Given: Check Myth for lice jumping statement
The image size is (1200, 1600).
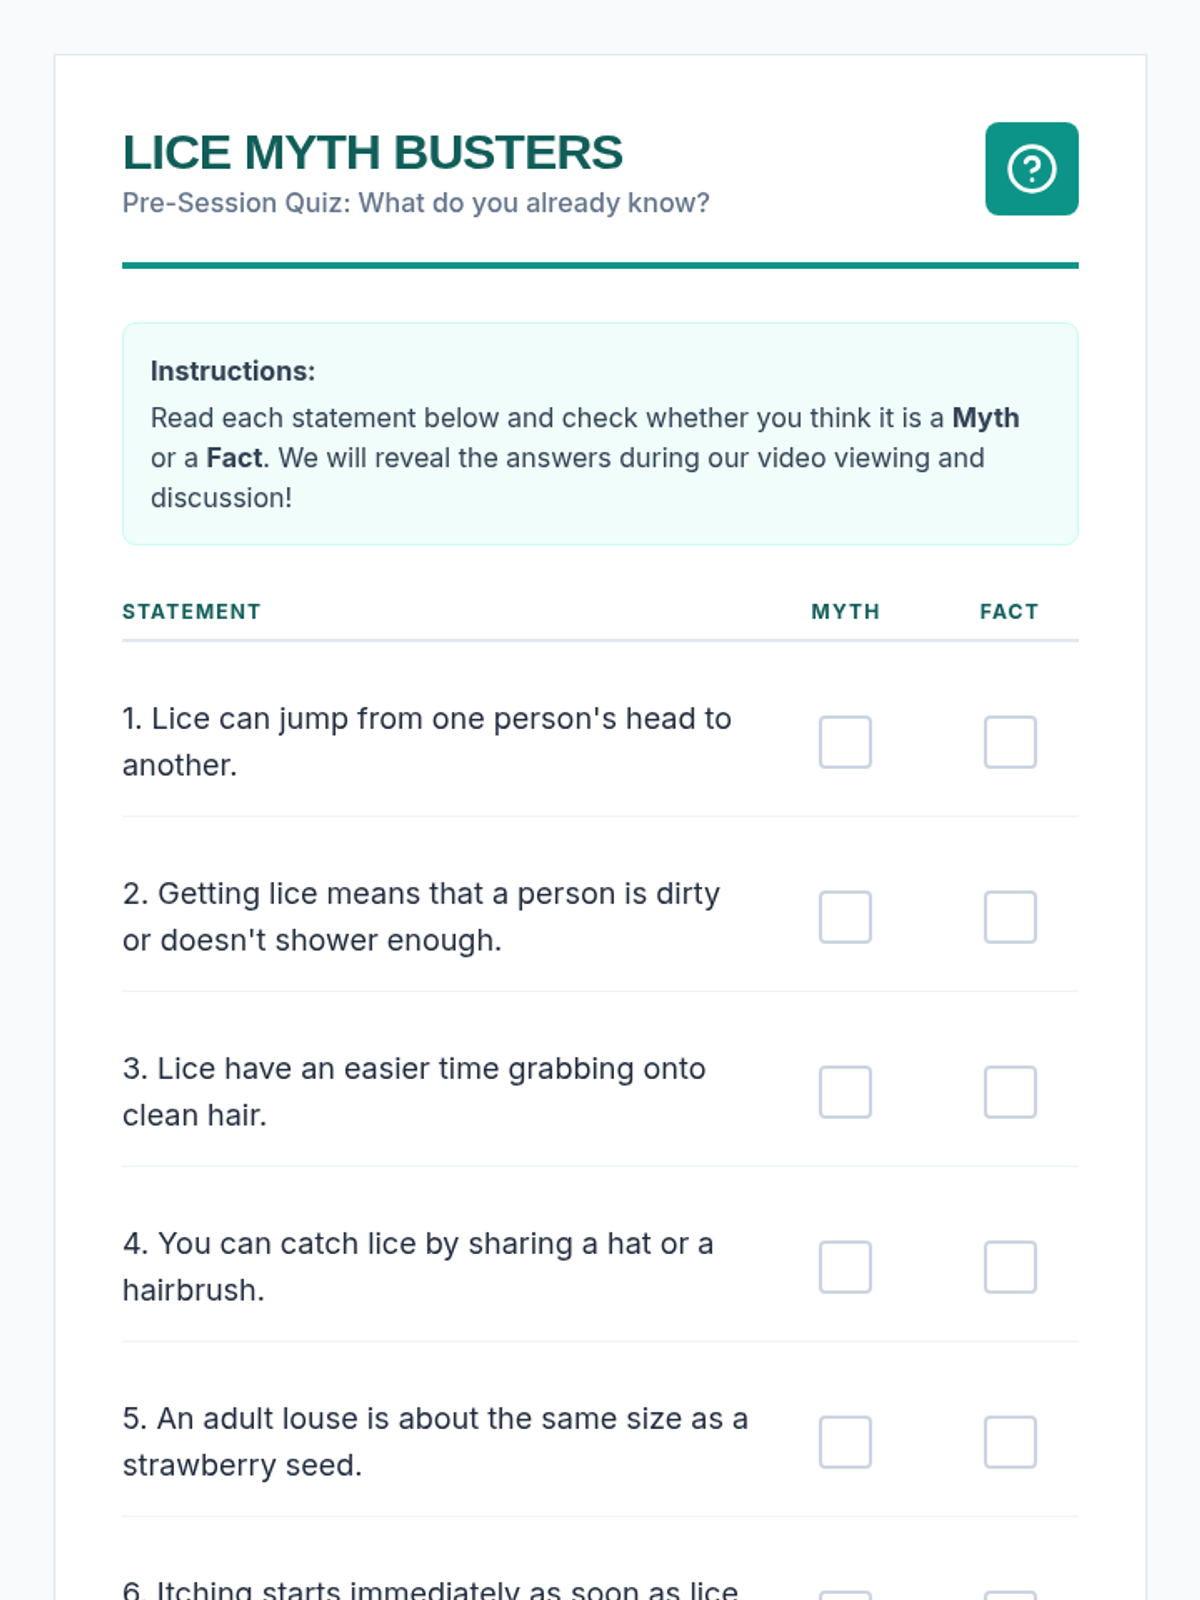Looking at the screenshot, I should [x=845, y=742].
